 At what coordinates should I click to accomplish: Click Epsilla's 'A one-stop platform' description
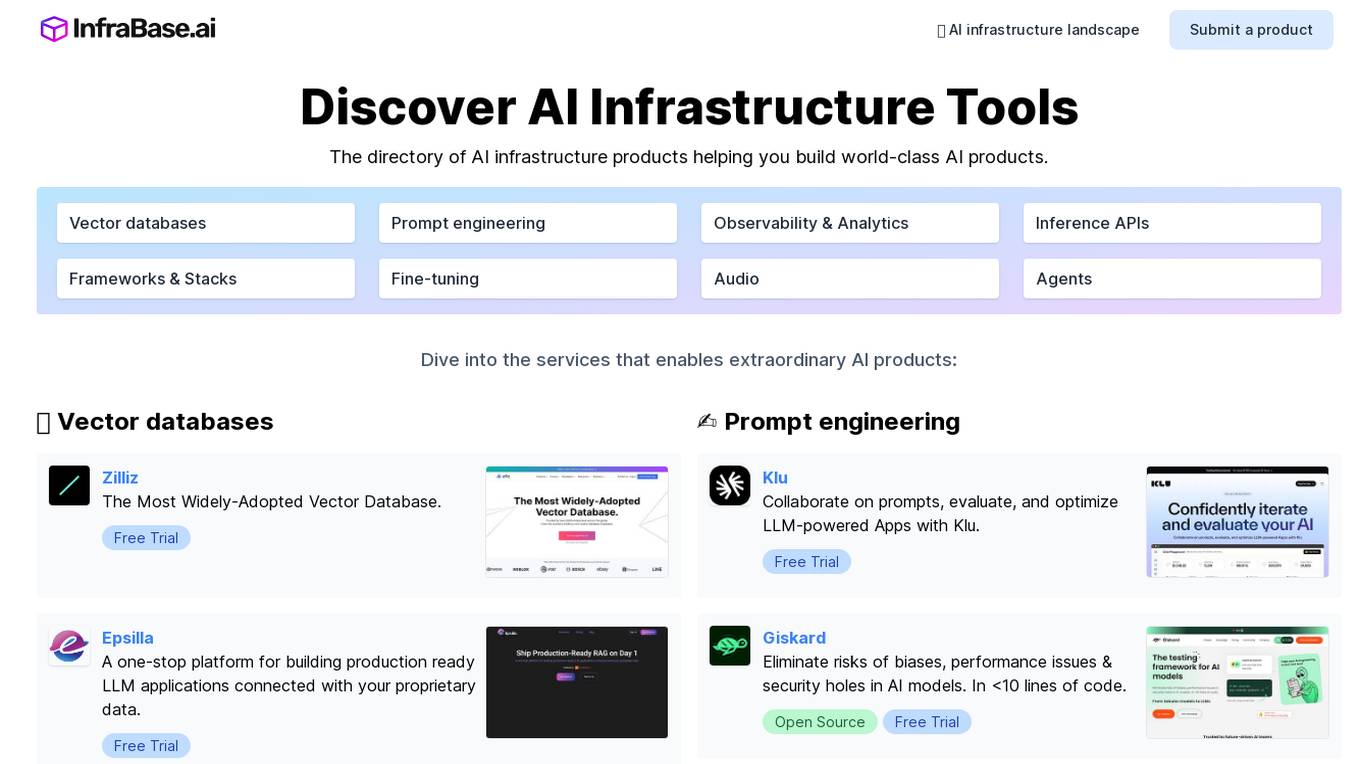point(289,686)
